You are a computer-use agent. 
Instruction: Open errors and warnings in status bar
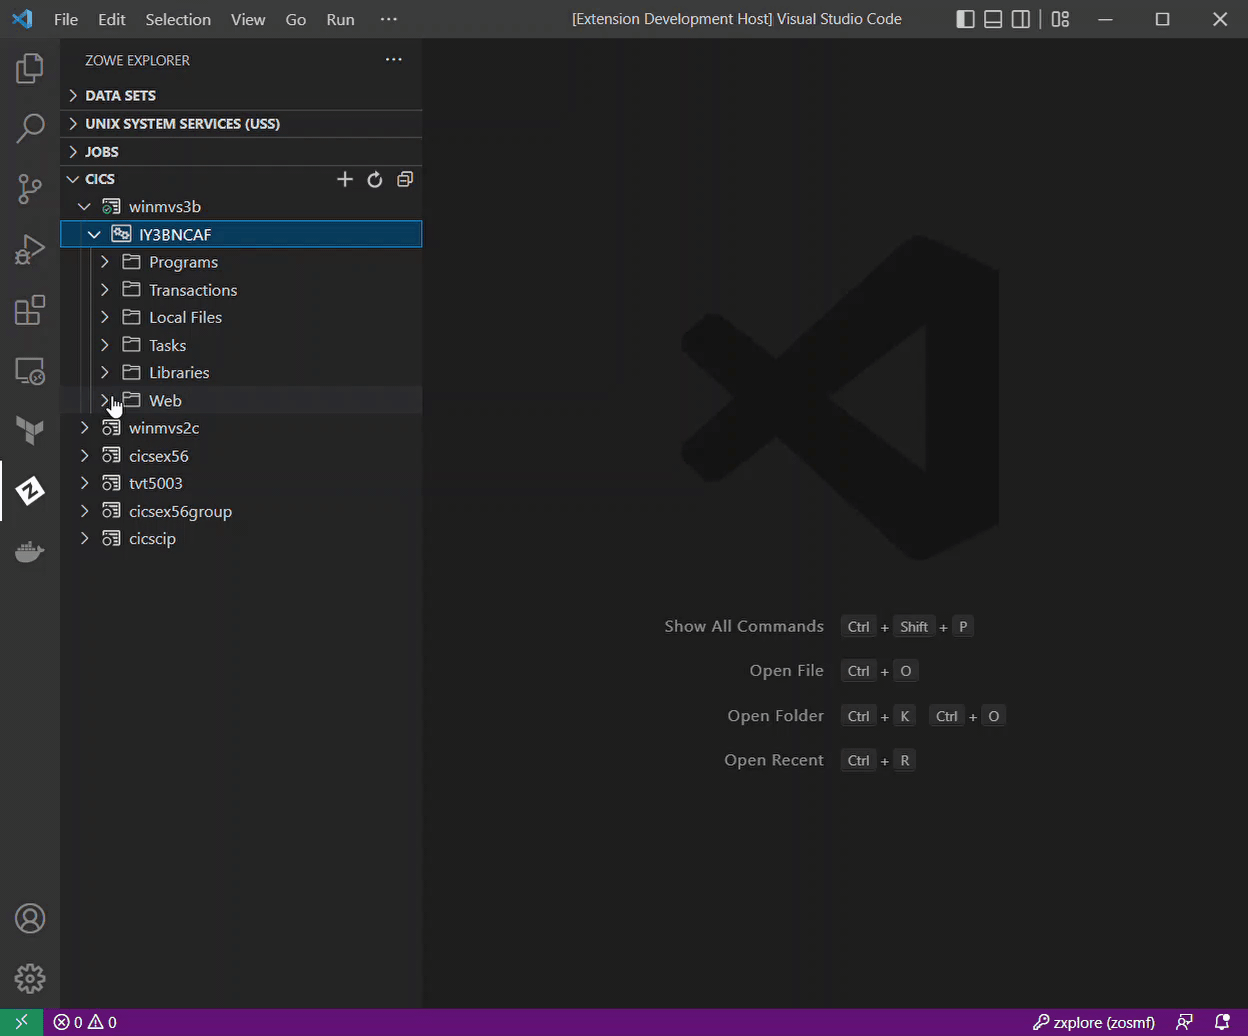tap(85, 1022)
